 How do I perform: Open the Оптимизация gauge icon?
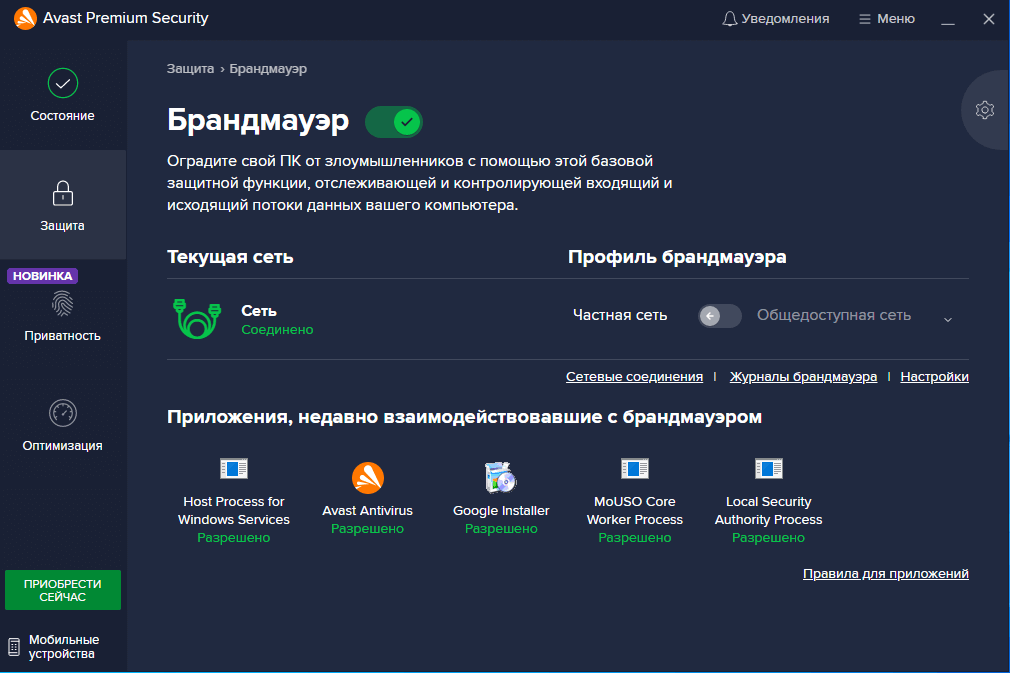(x=62, y=413)
